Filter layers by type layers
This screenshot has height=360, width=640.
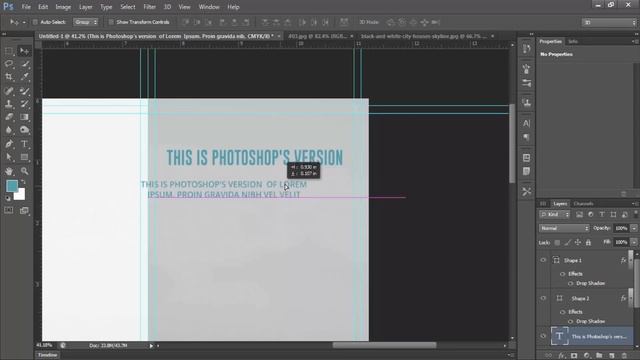pos(602,214)
